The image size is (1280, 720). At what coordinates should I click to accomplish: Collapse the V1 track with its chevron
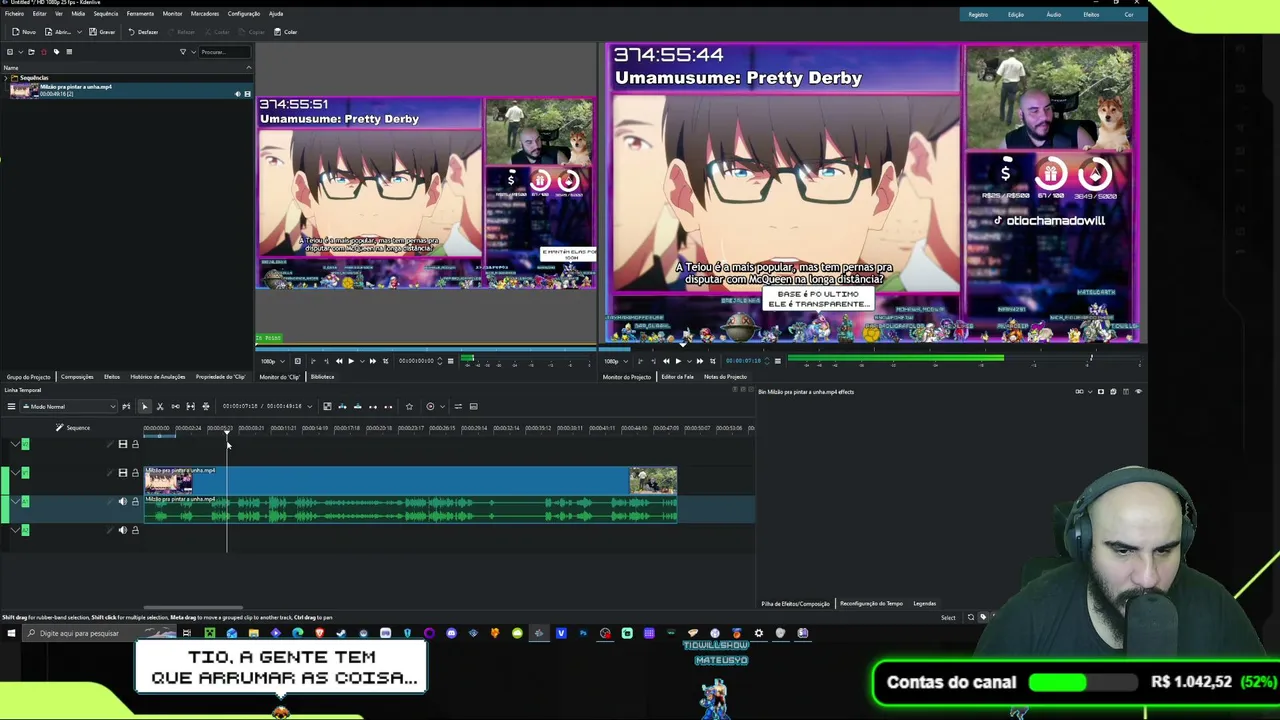pyautogui.click(x=14, y=473)
